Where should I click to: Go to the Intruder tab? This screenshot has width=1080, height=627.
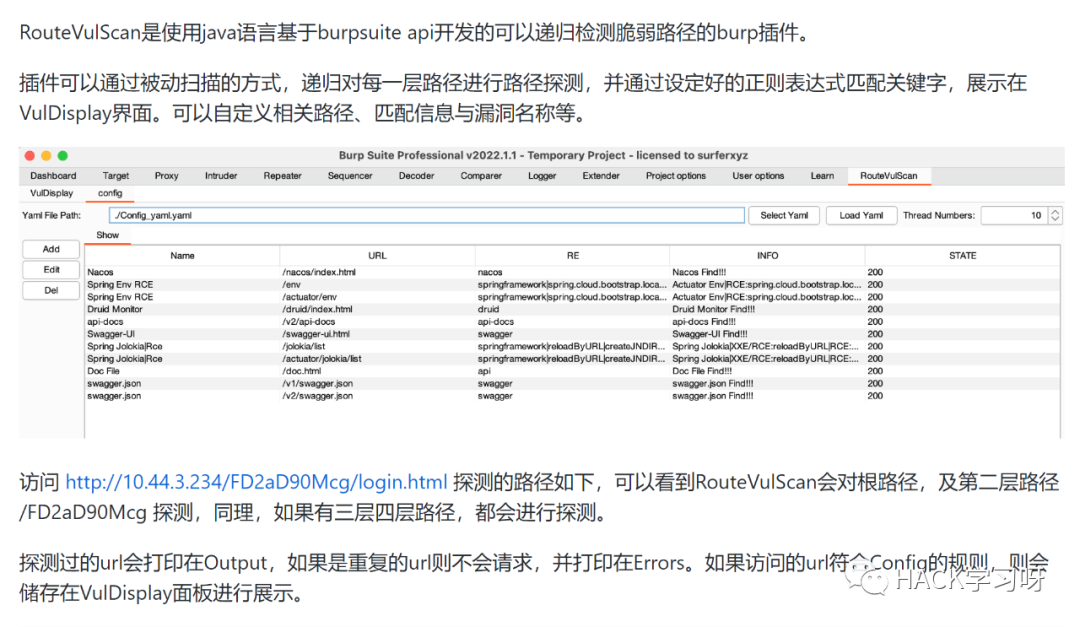click(221, 176)
